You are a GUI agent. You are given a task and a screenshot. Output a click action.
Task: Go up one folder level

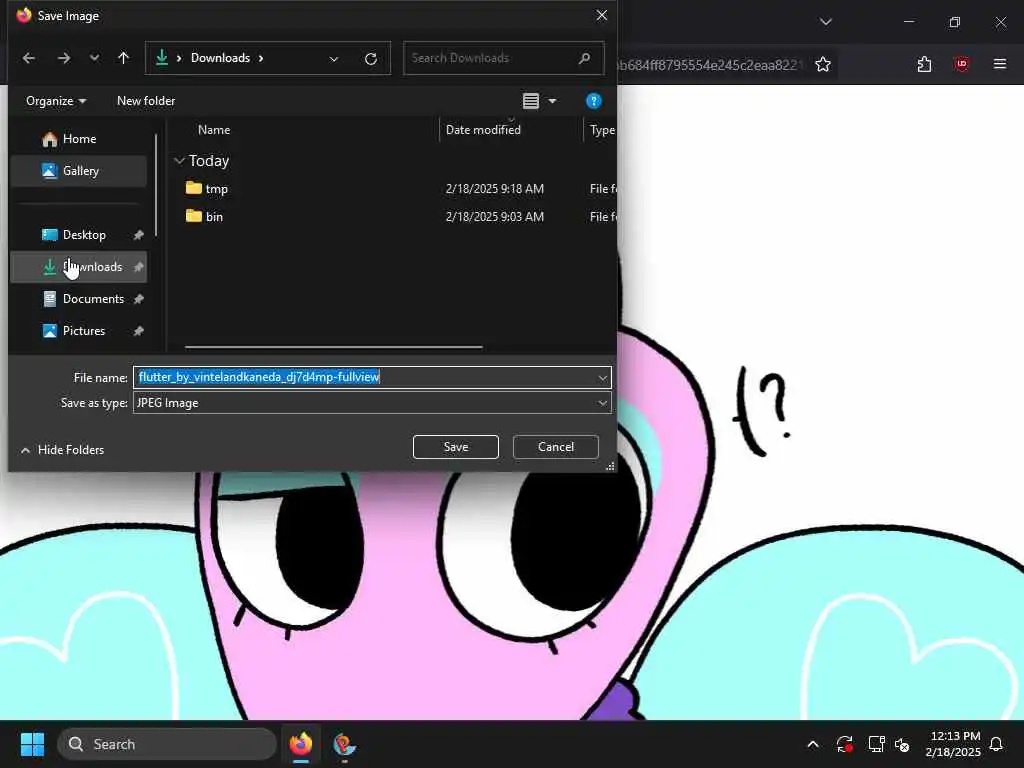tap(123, 58)
